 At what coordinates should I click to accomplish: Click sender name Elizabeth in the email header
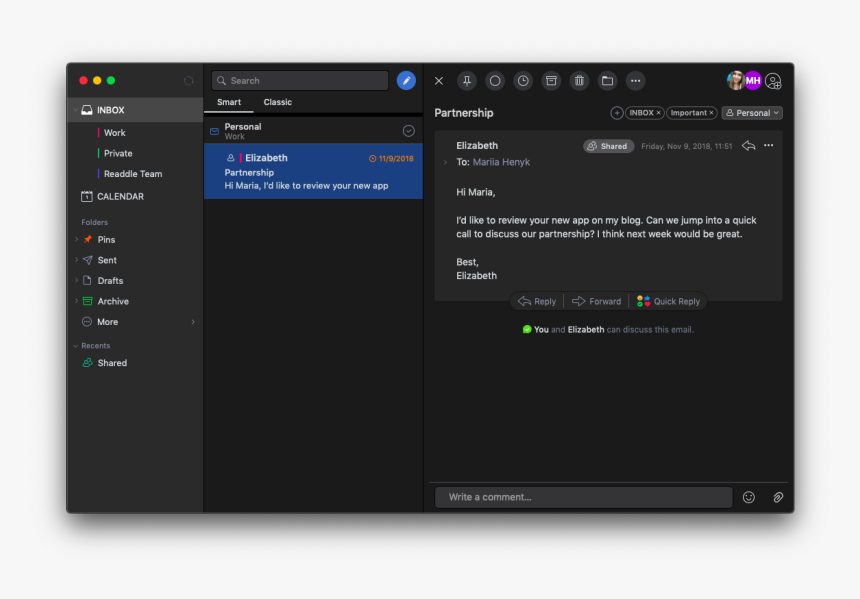[477, 146]
